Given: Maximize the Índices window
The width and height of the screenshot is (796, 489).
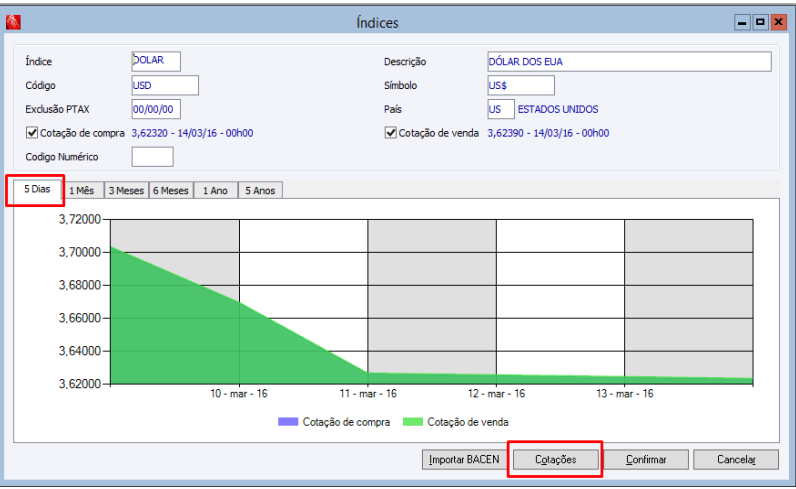Looking at the screenshot, I should click(x=760, y=22).
